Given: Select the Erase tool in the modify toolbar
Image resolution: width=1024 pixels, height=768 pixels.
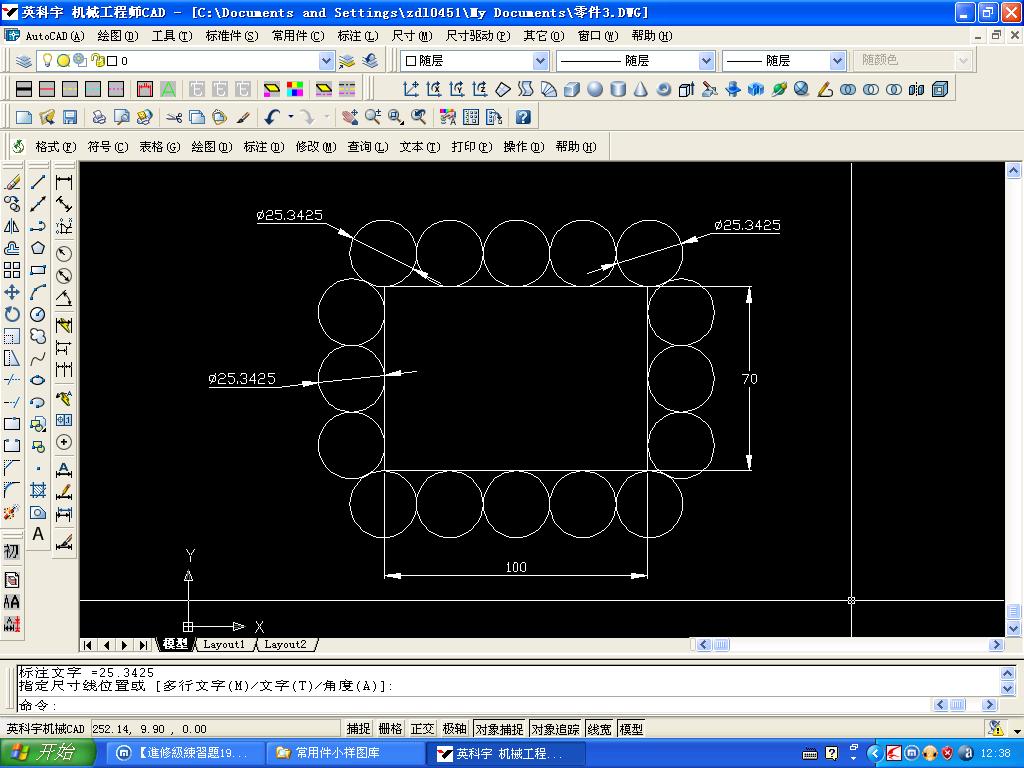Looking at the screenshot, I should pyautogui.click(x=12, y=182).
